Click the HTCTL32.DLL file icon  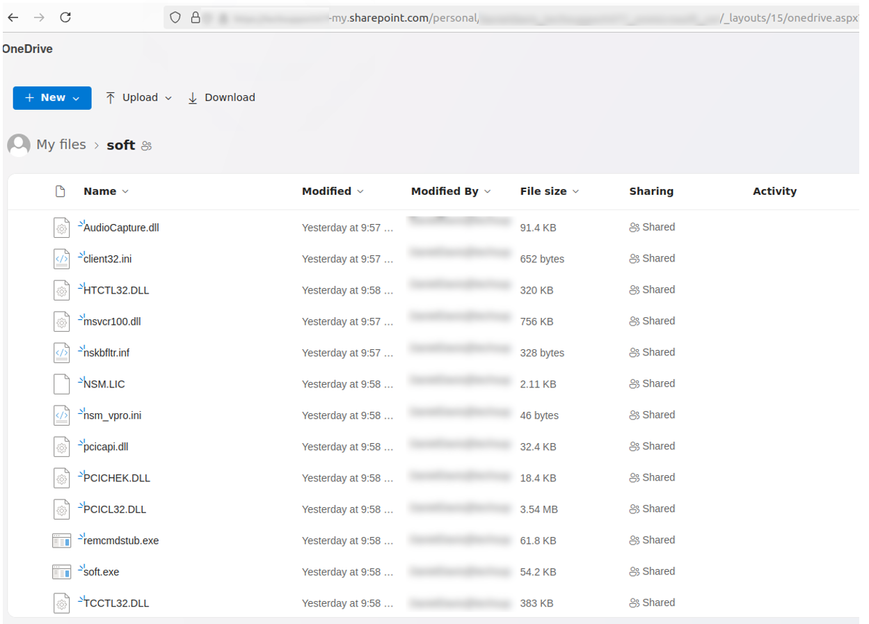tap(62, 290)
